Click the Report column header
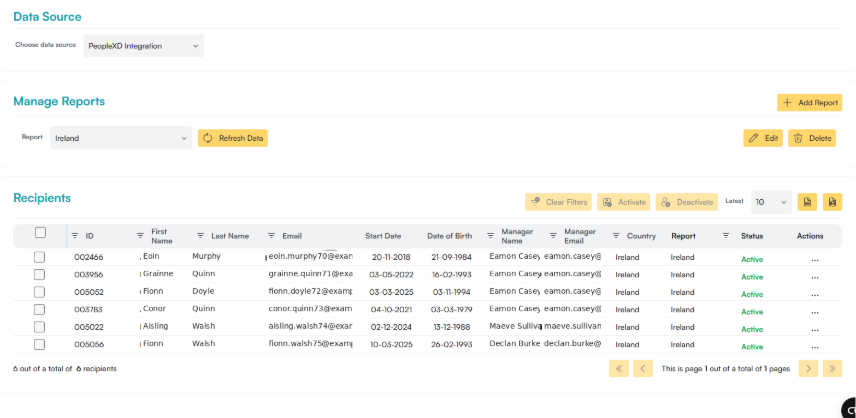The height and width of the screenshot is (418, 856). point(683,236)
